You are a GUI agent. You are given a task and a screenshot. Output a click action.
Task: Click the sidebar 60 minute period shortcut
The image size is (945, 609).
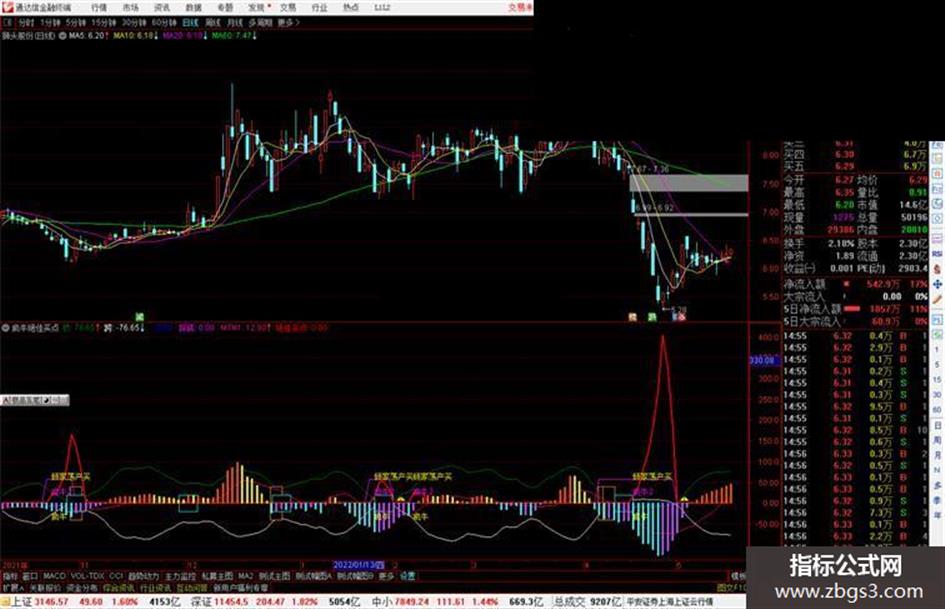(x=937, y=409)
